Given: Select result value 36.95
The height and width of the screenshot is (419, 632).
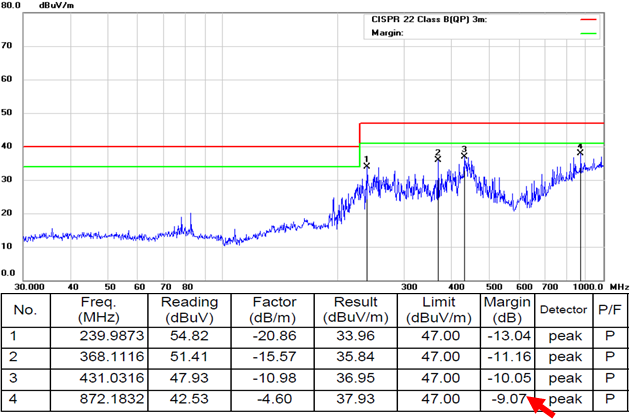Looking at the screenshot, I should [356, 378].
